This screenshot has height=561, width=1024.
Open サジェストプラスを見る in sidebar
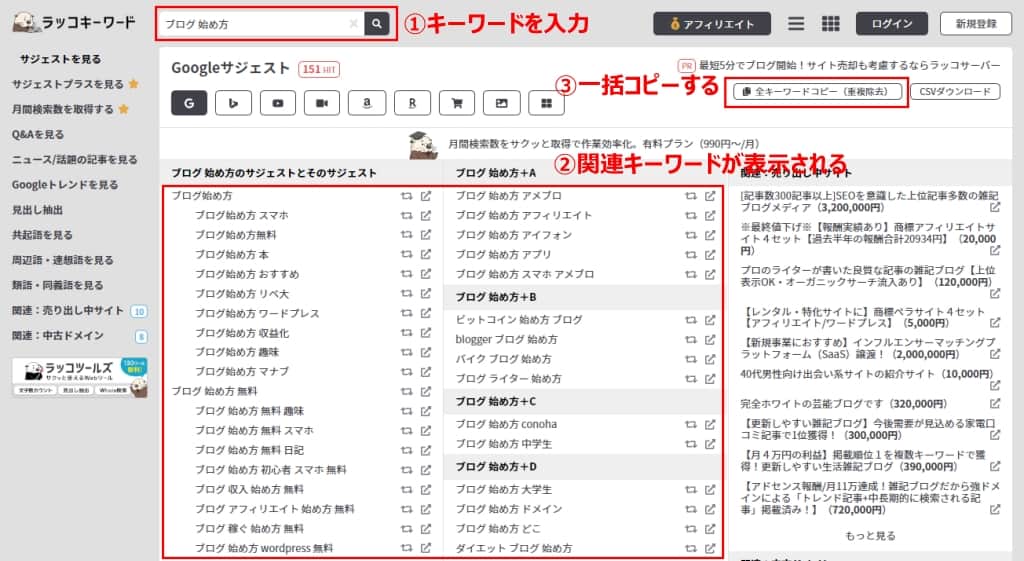click(x=68, y=84)
